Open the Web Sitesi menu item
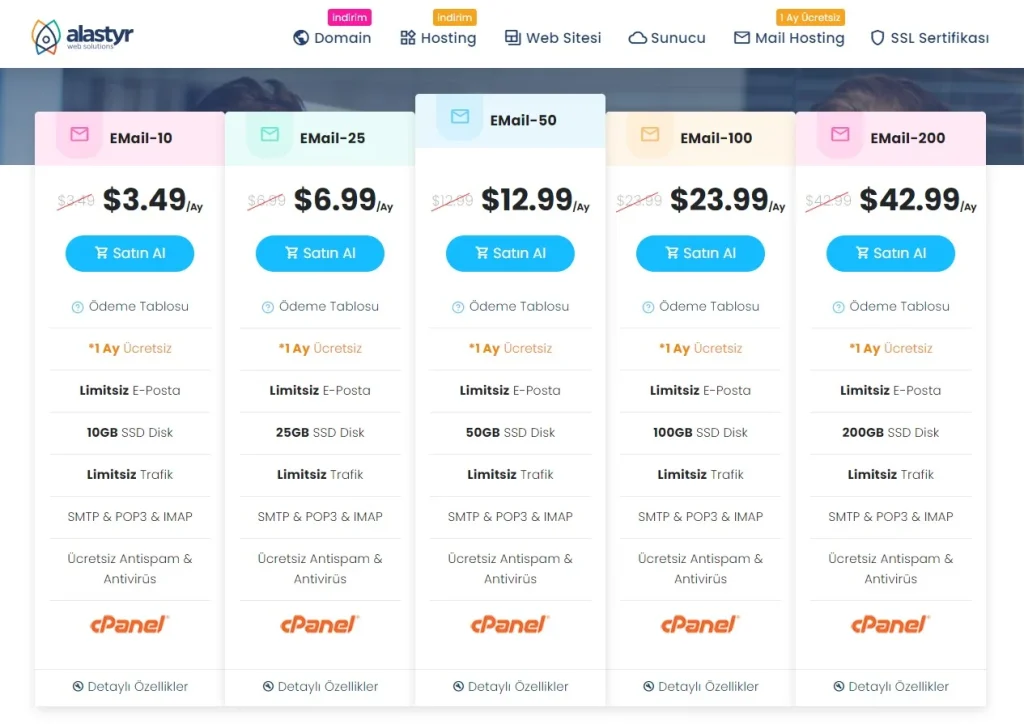 pos(553,38)
